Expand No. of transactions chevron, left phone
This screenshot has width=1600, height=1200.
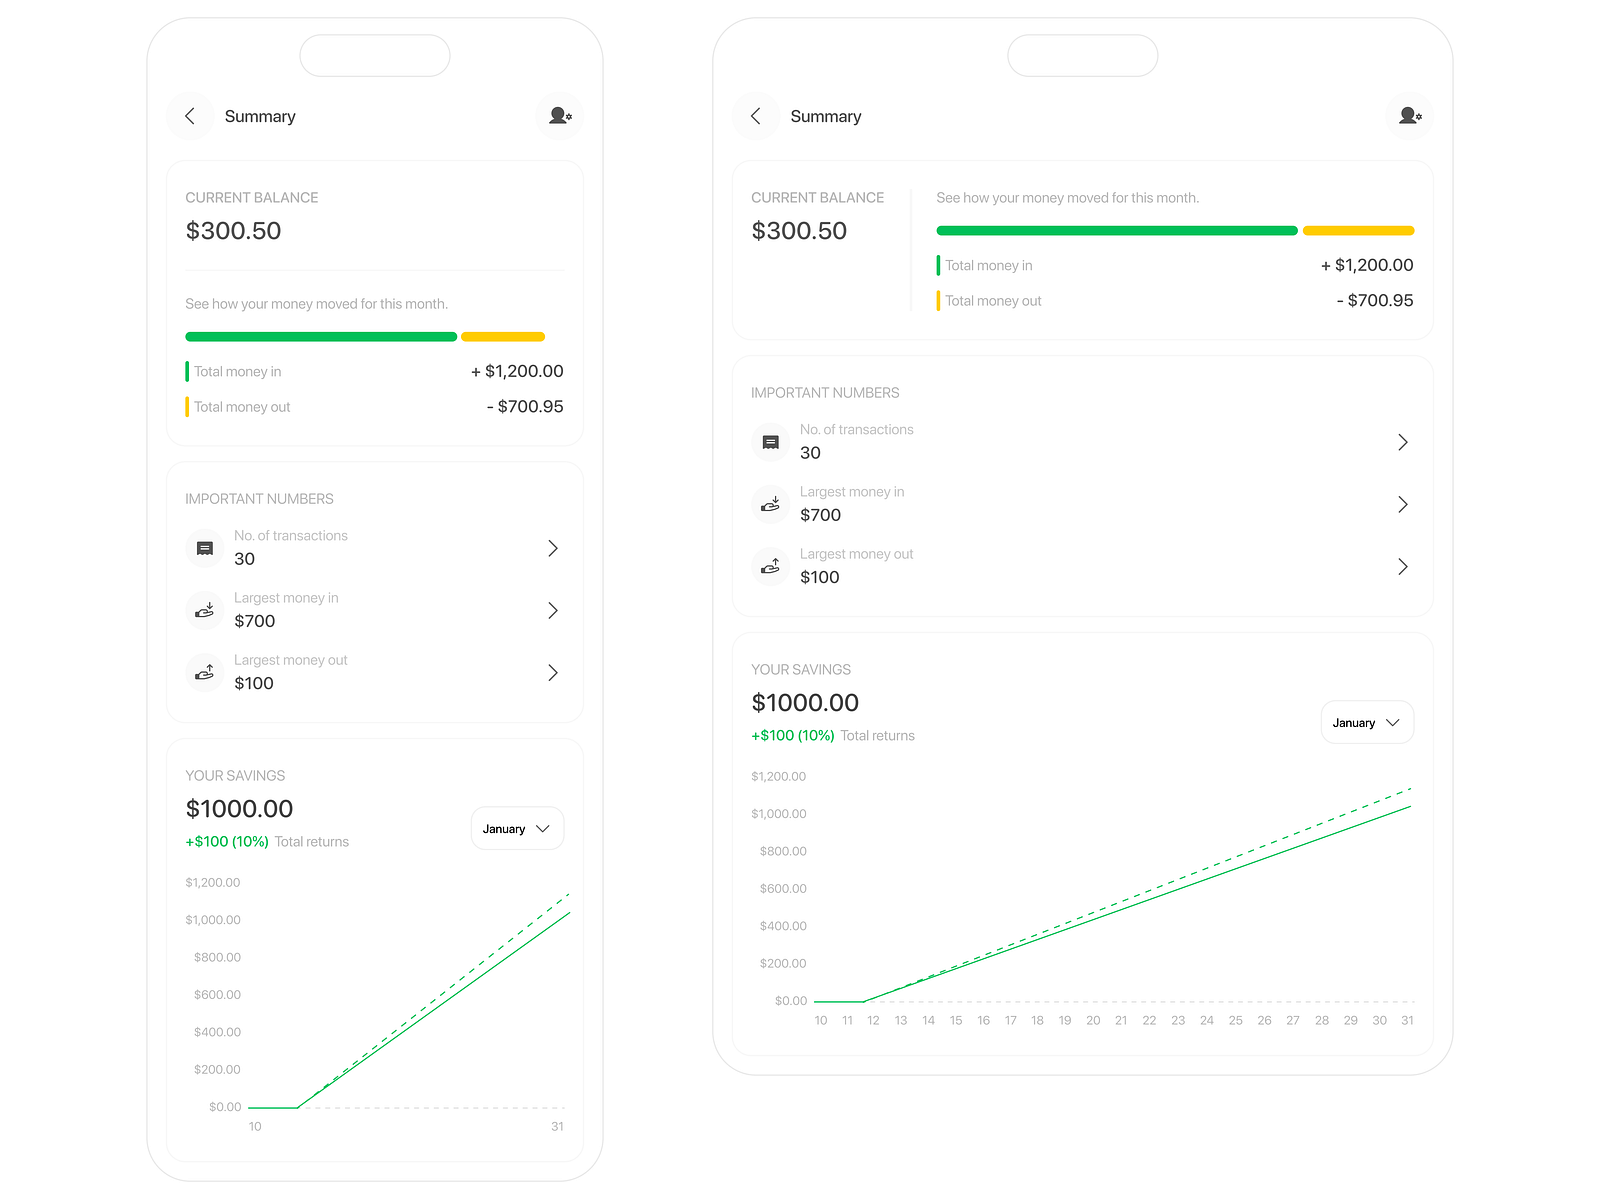coord(553,548)
